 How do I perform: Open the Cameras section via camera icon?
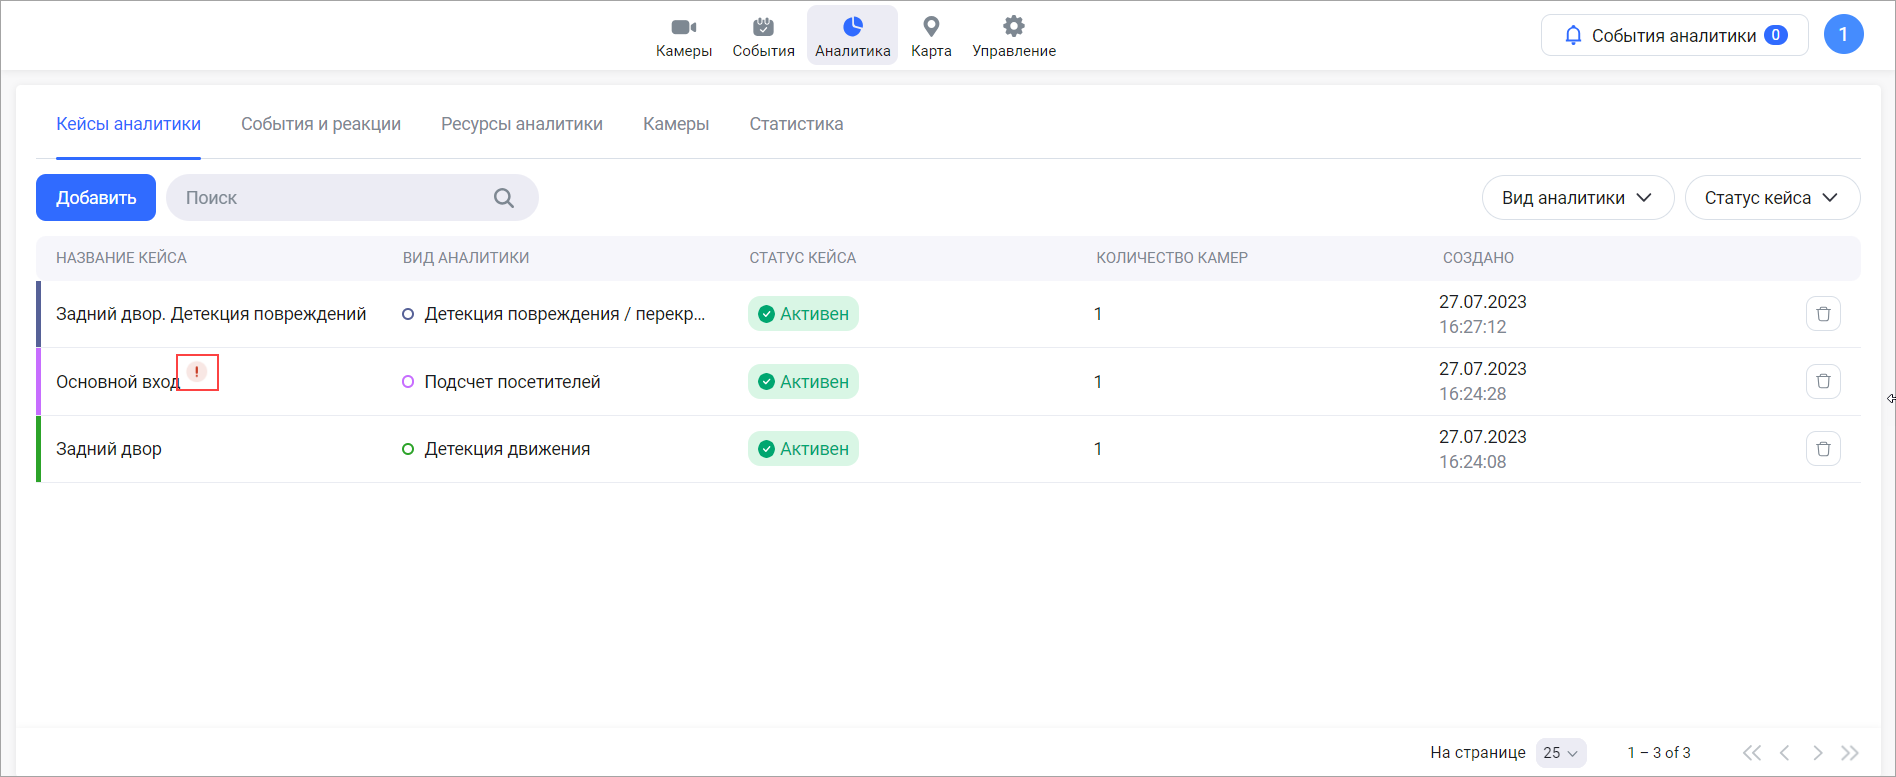(x=684, y=27)
